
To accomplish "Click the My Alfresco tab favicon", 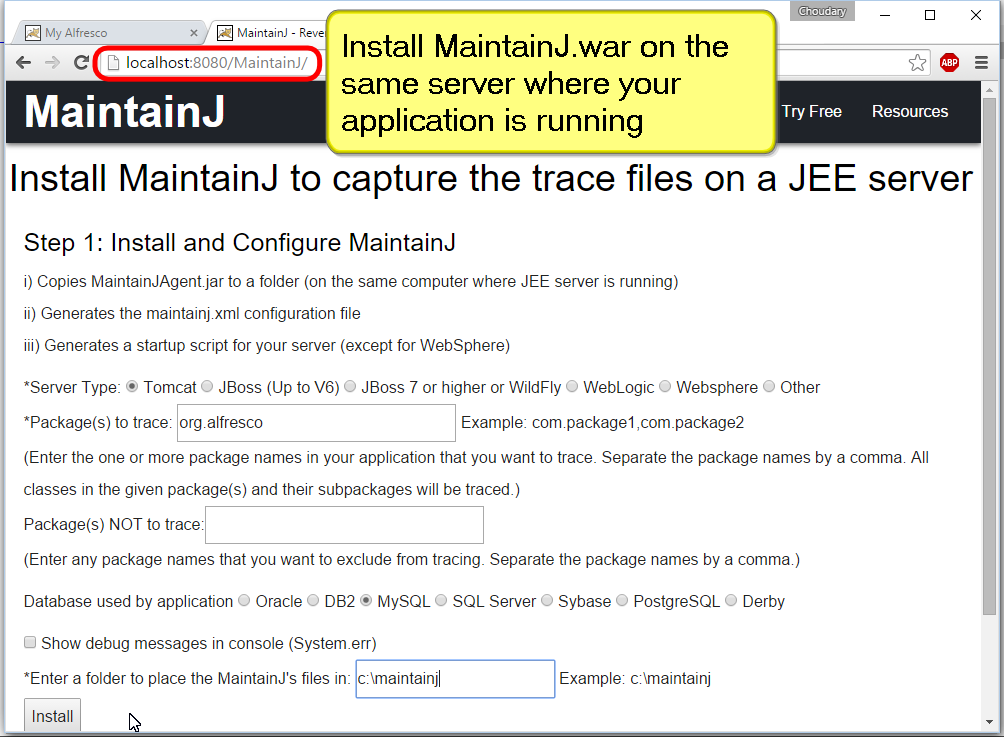I will pyautogui.click(x=33, y=33).
